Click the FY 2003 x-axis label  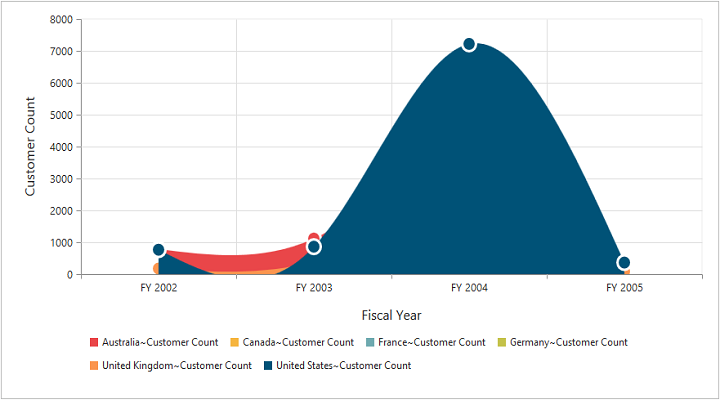(314, 288)
